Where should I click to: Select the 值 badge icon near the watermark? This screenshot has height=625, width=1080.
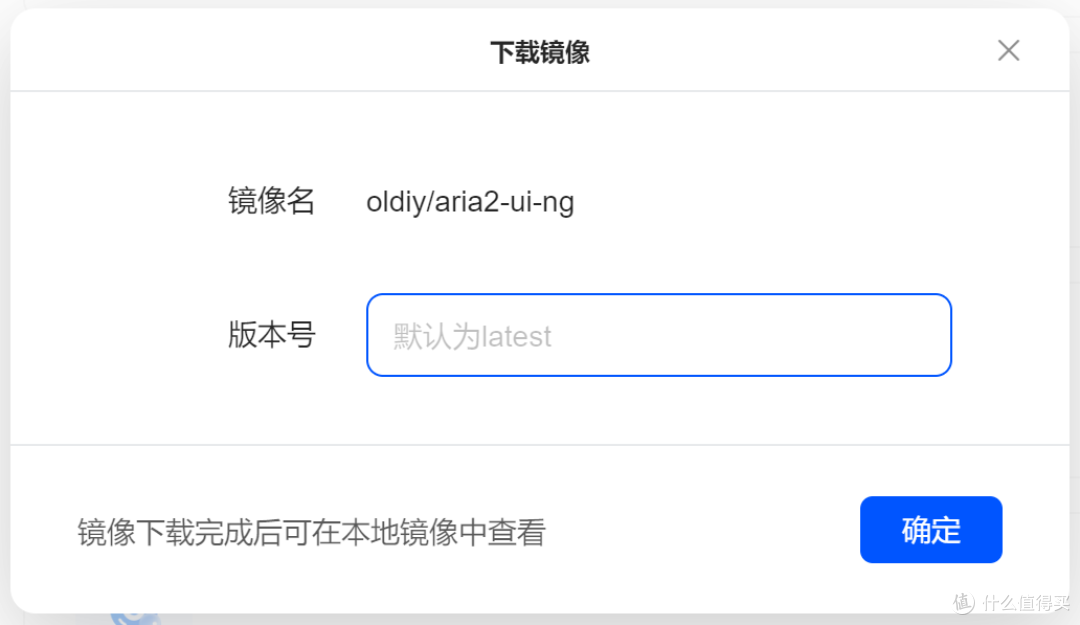(x=962, y=600)
